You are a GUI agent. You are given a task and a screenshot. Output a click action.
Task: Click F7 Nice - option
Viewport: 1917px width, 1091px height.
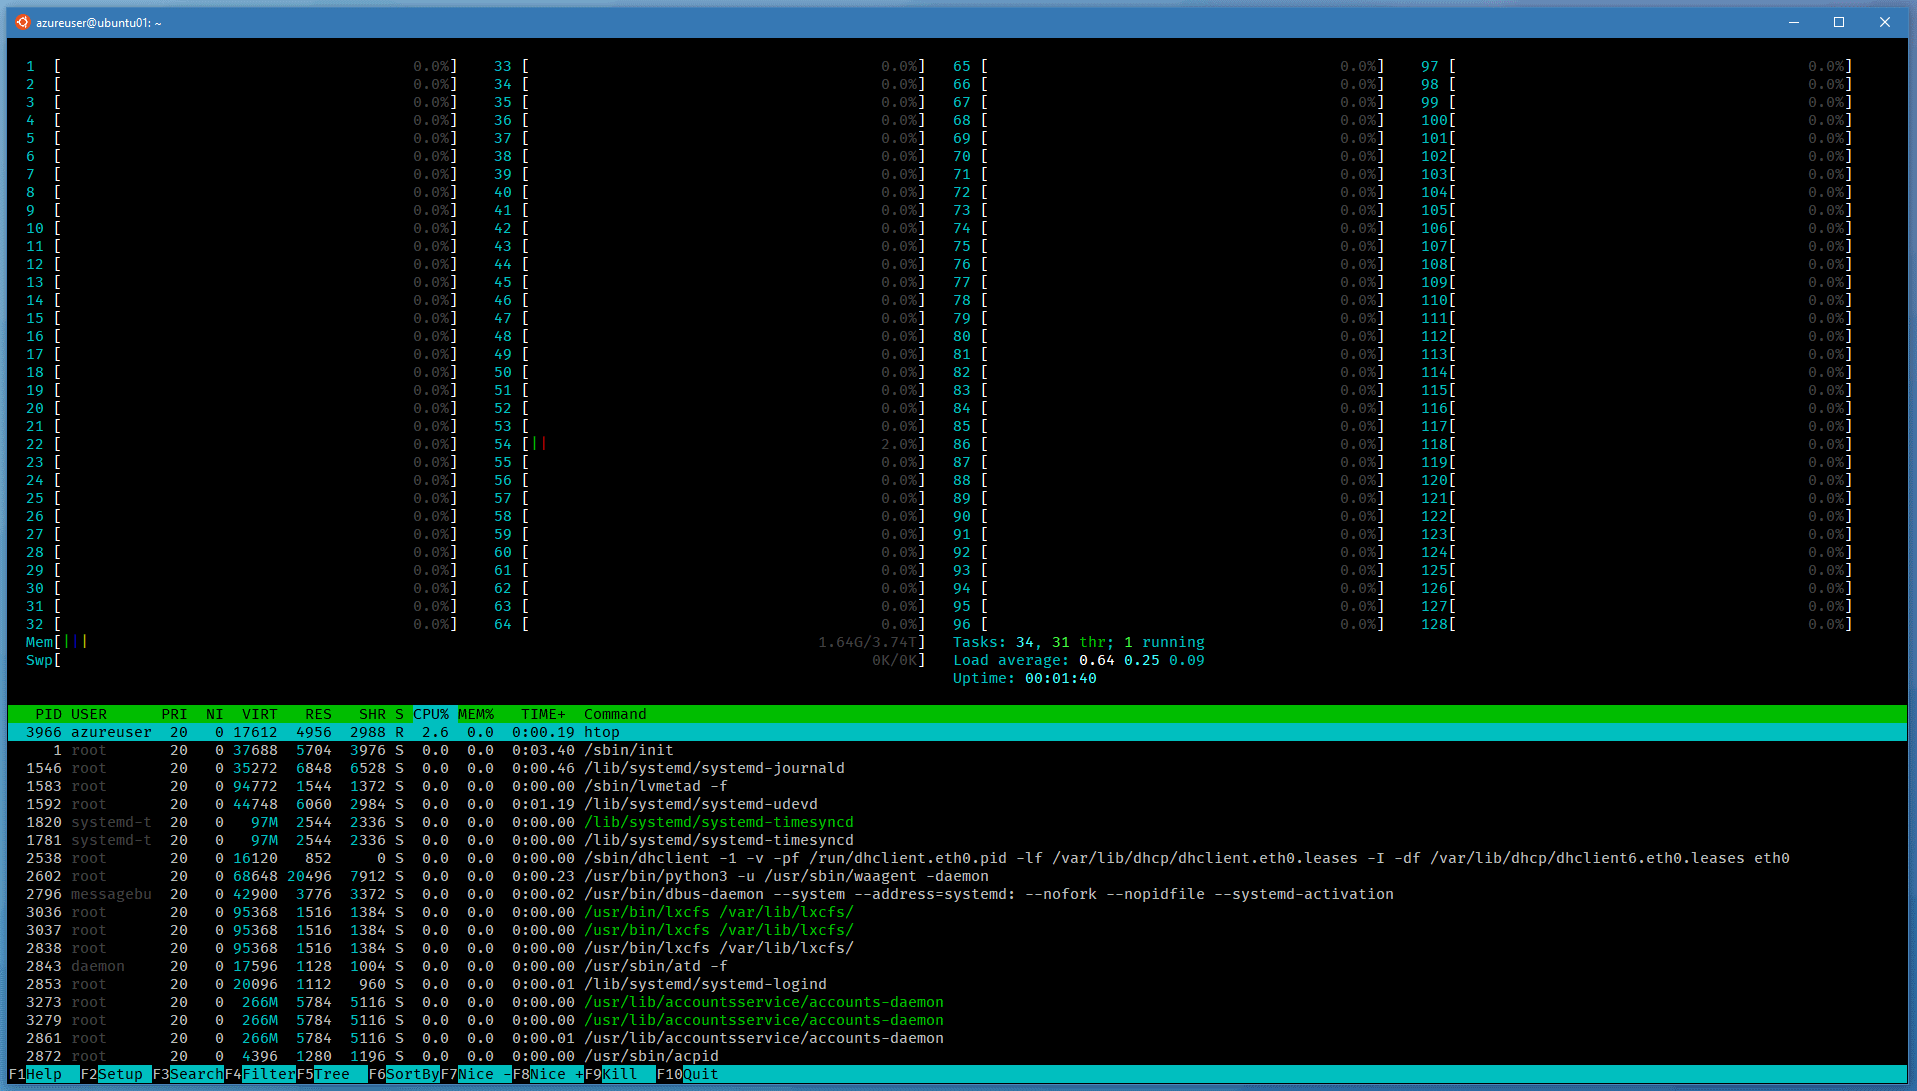click(x=476, y=1074)
